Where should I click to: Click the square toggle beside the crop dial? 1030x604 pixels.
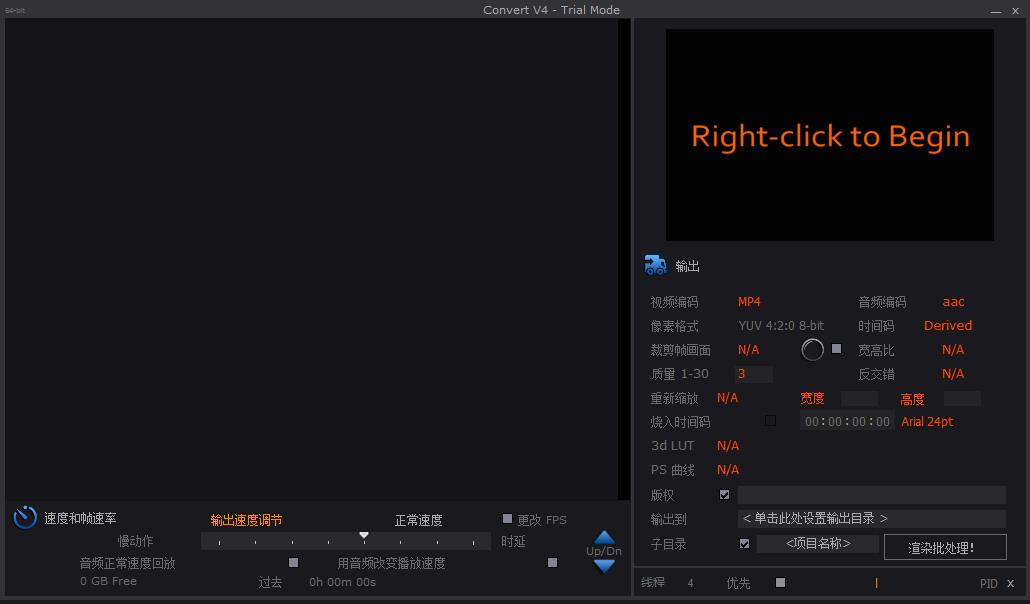point(837,349)
